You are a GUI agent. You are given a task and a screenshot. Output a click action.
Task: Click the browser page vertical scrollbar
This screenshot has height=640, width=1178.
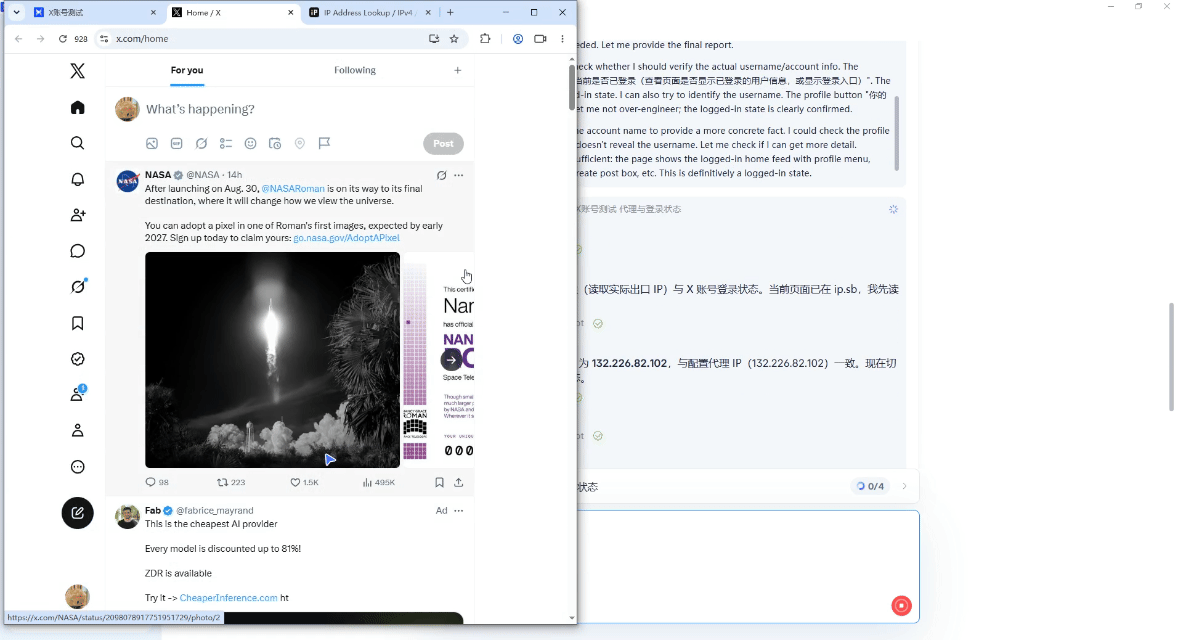pyautogui.click(x=572, y=90)
